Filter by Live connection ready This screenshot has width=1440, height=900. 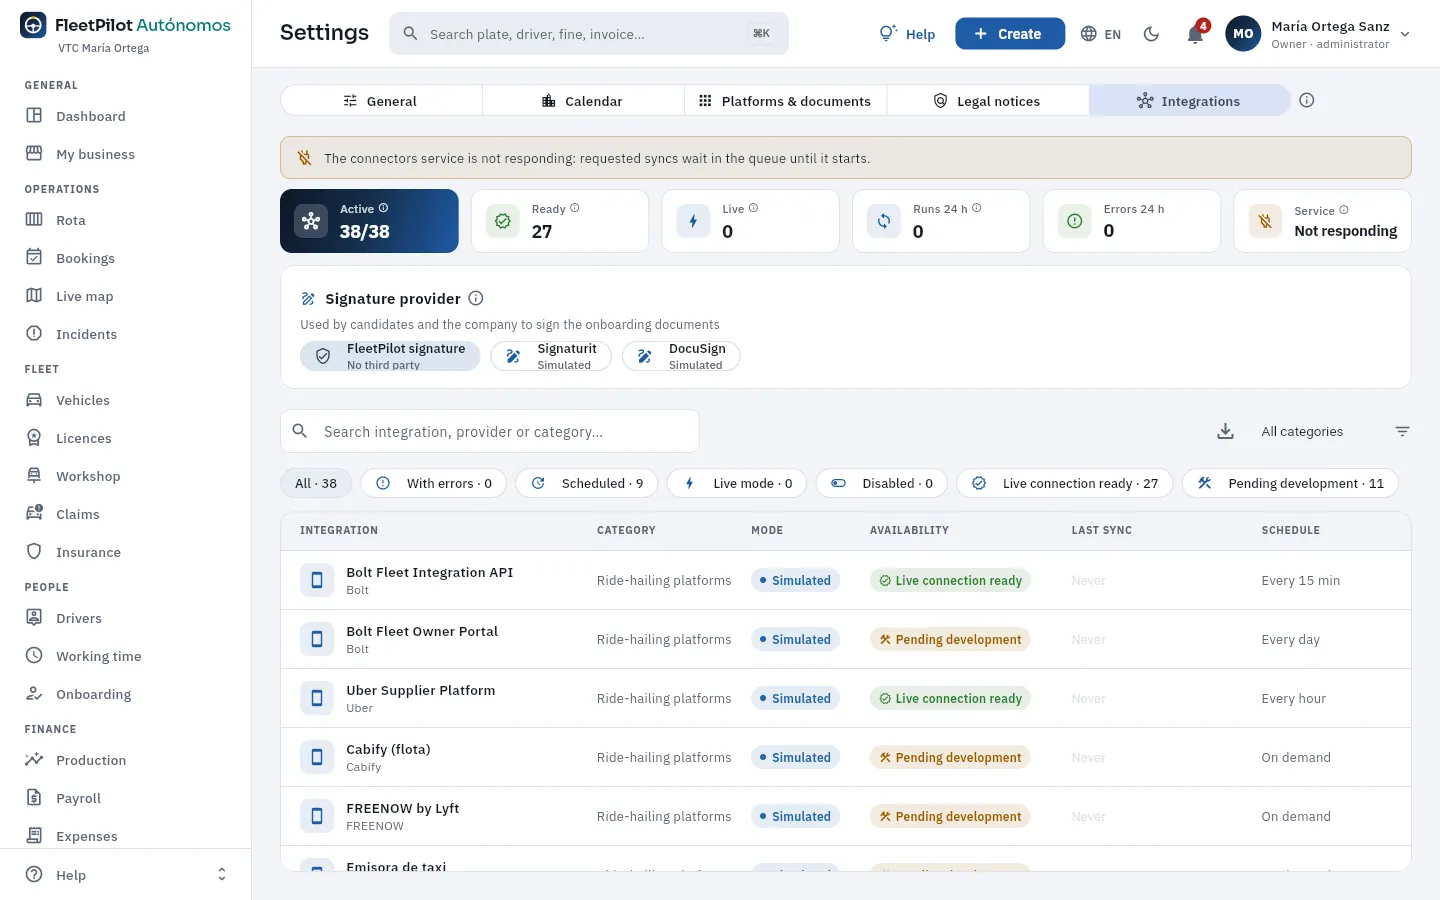(x=1065, y=483)
